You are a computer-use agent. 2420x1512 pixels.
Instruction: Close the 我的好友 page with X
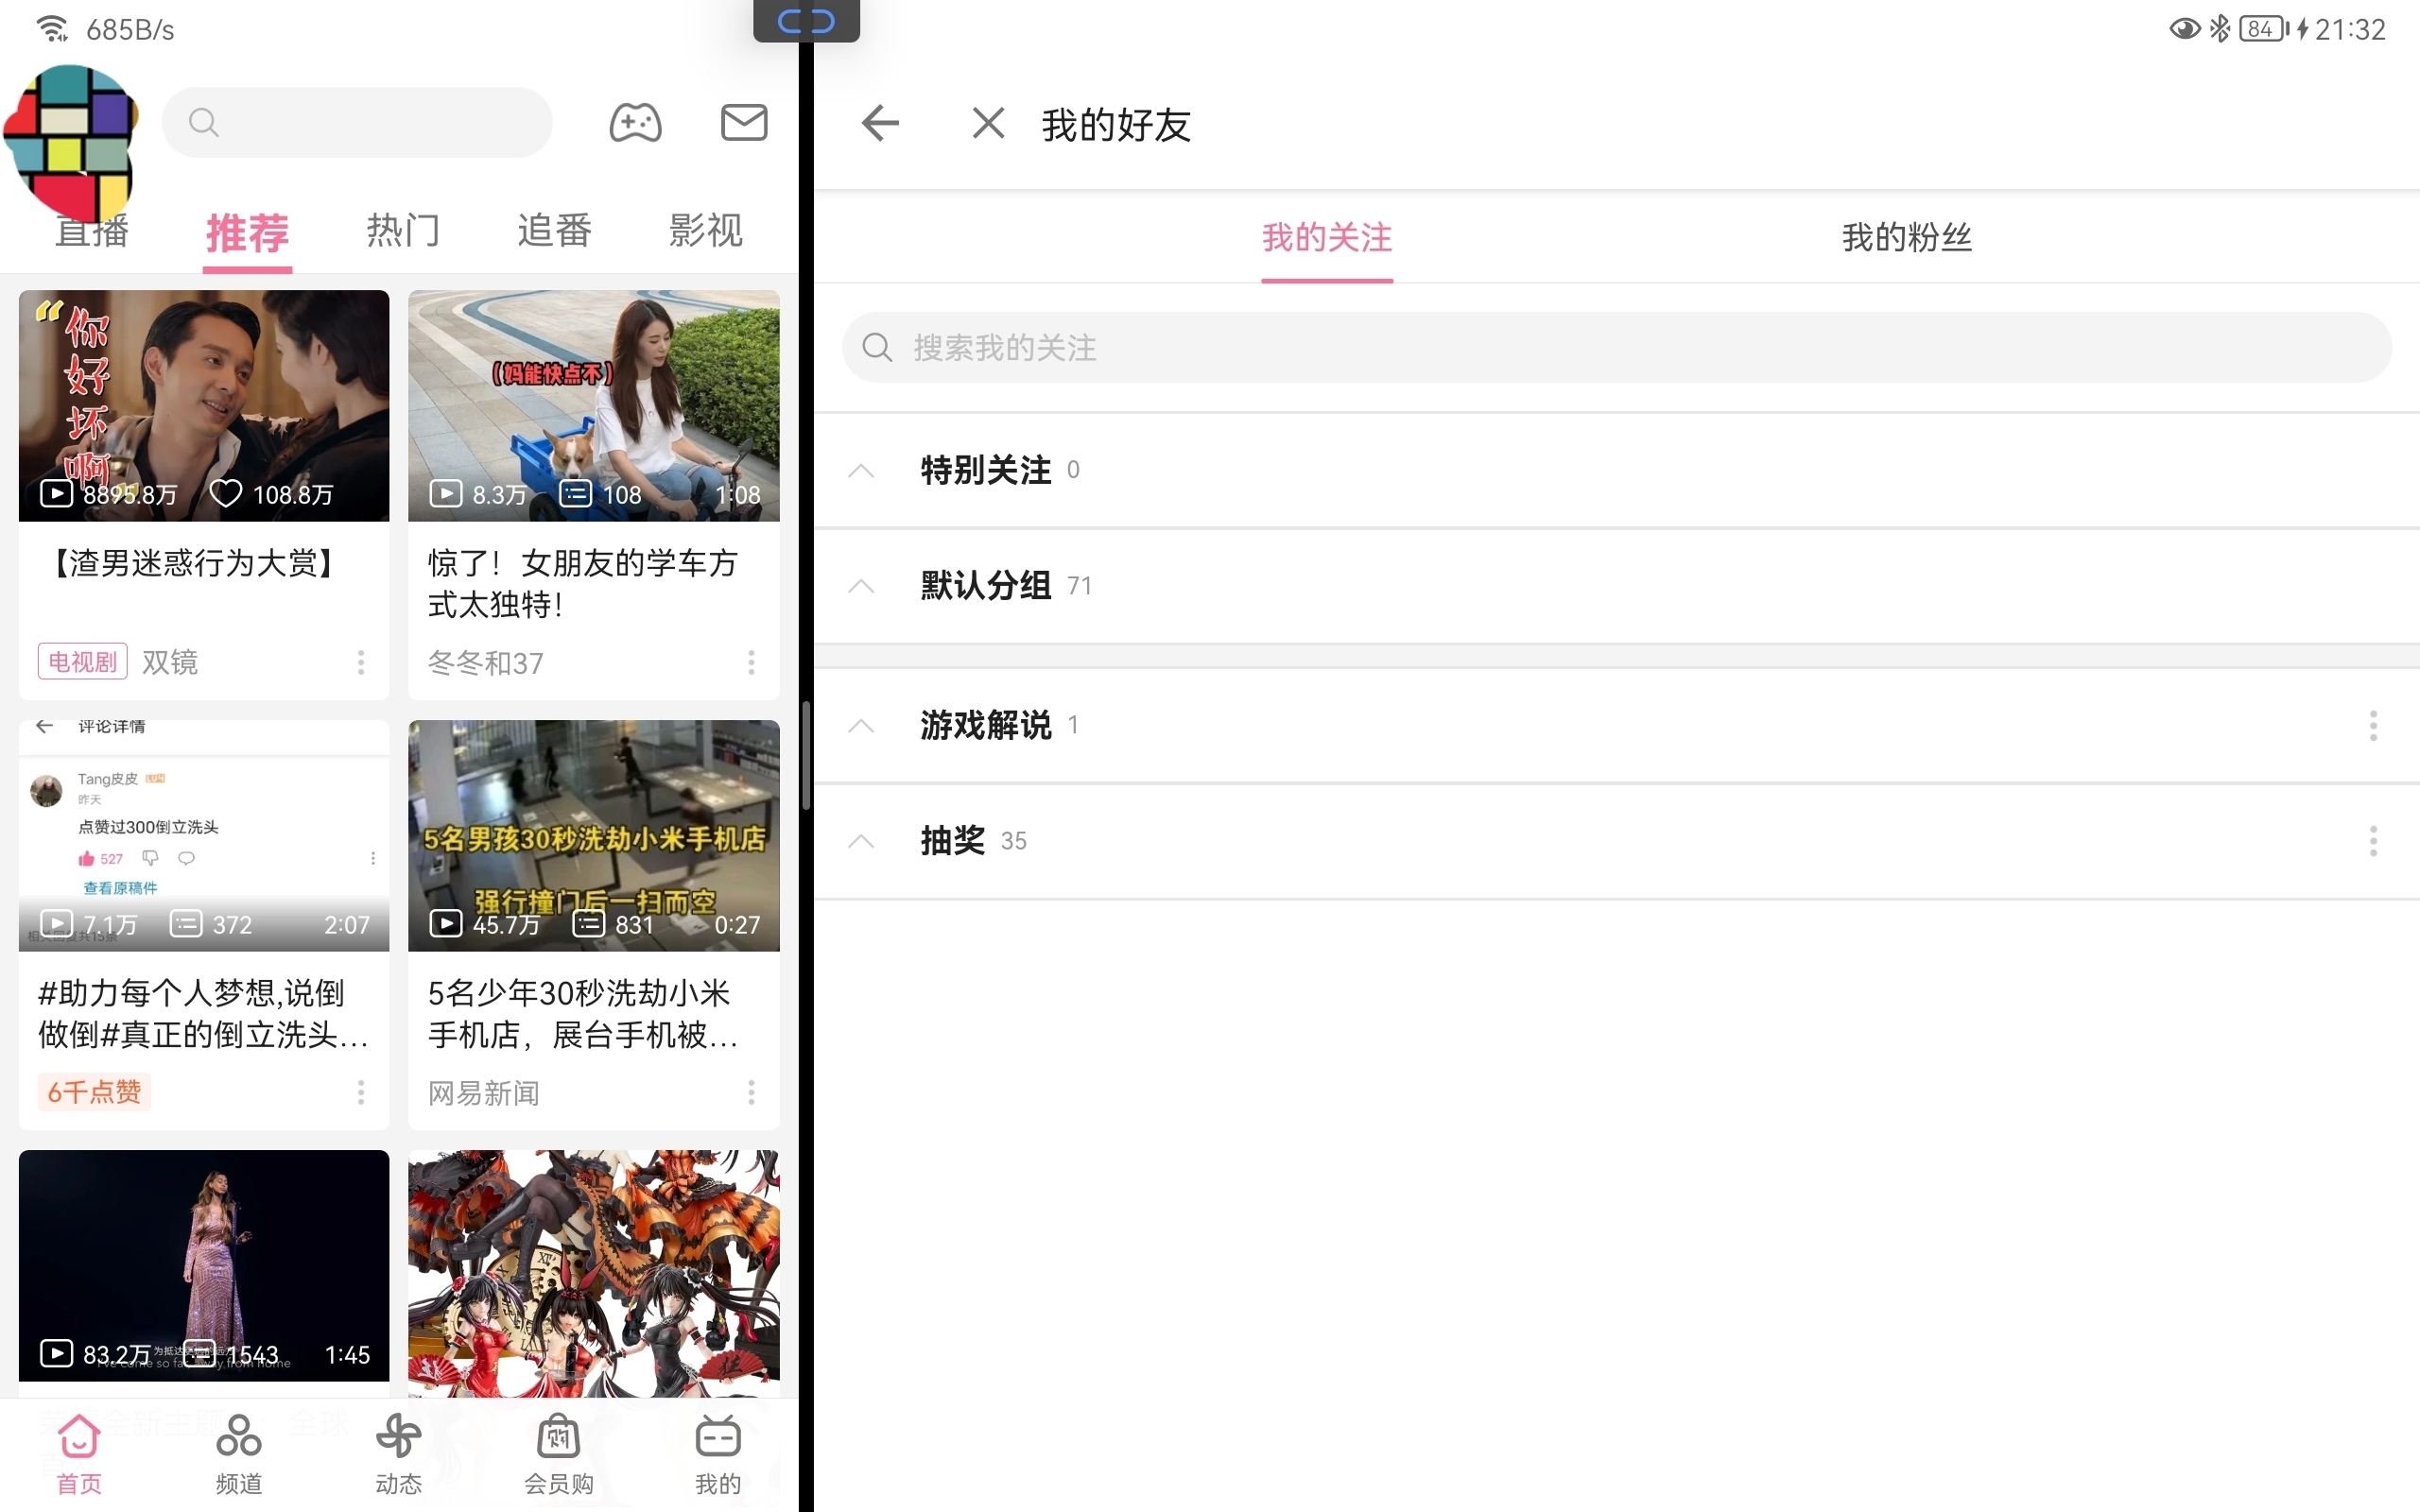coord(988,124)
